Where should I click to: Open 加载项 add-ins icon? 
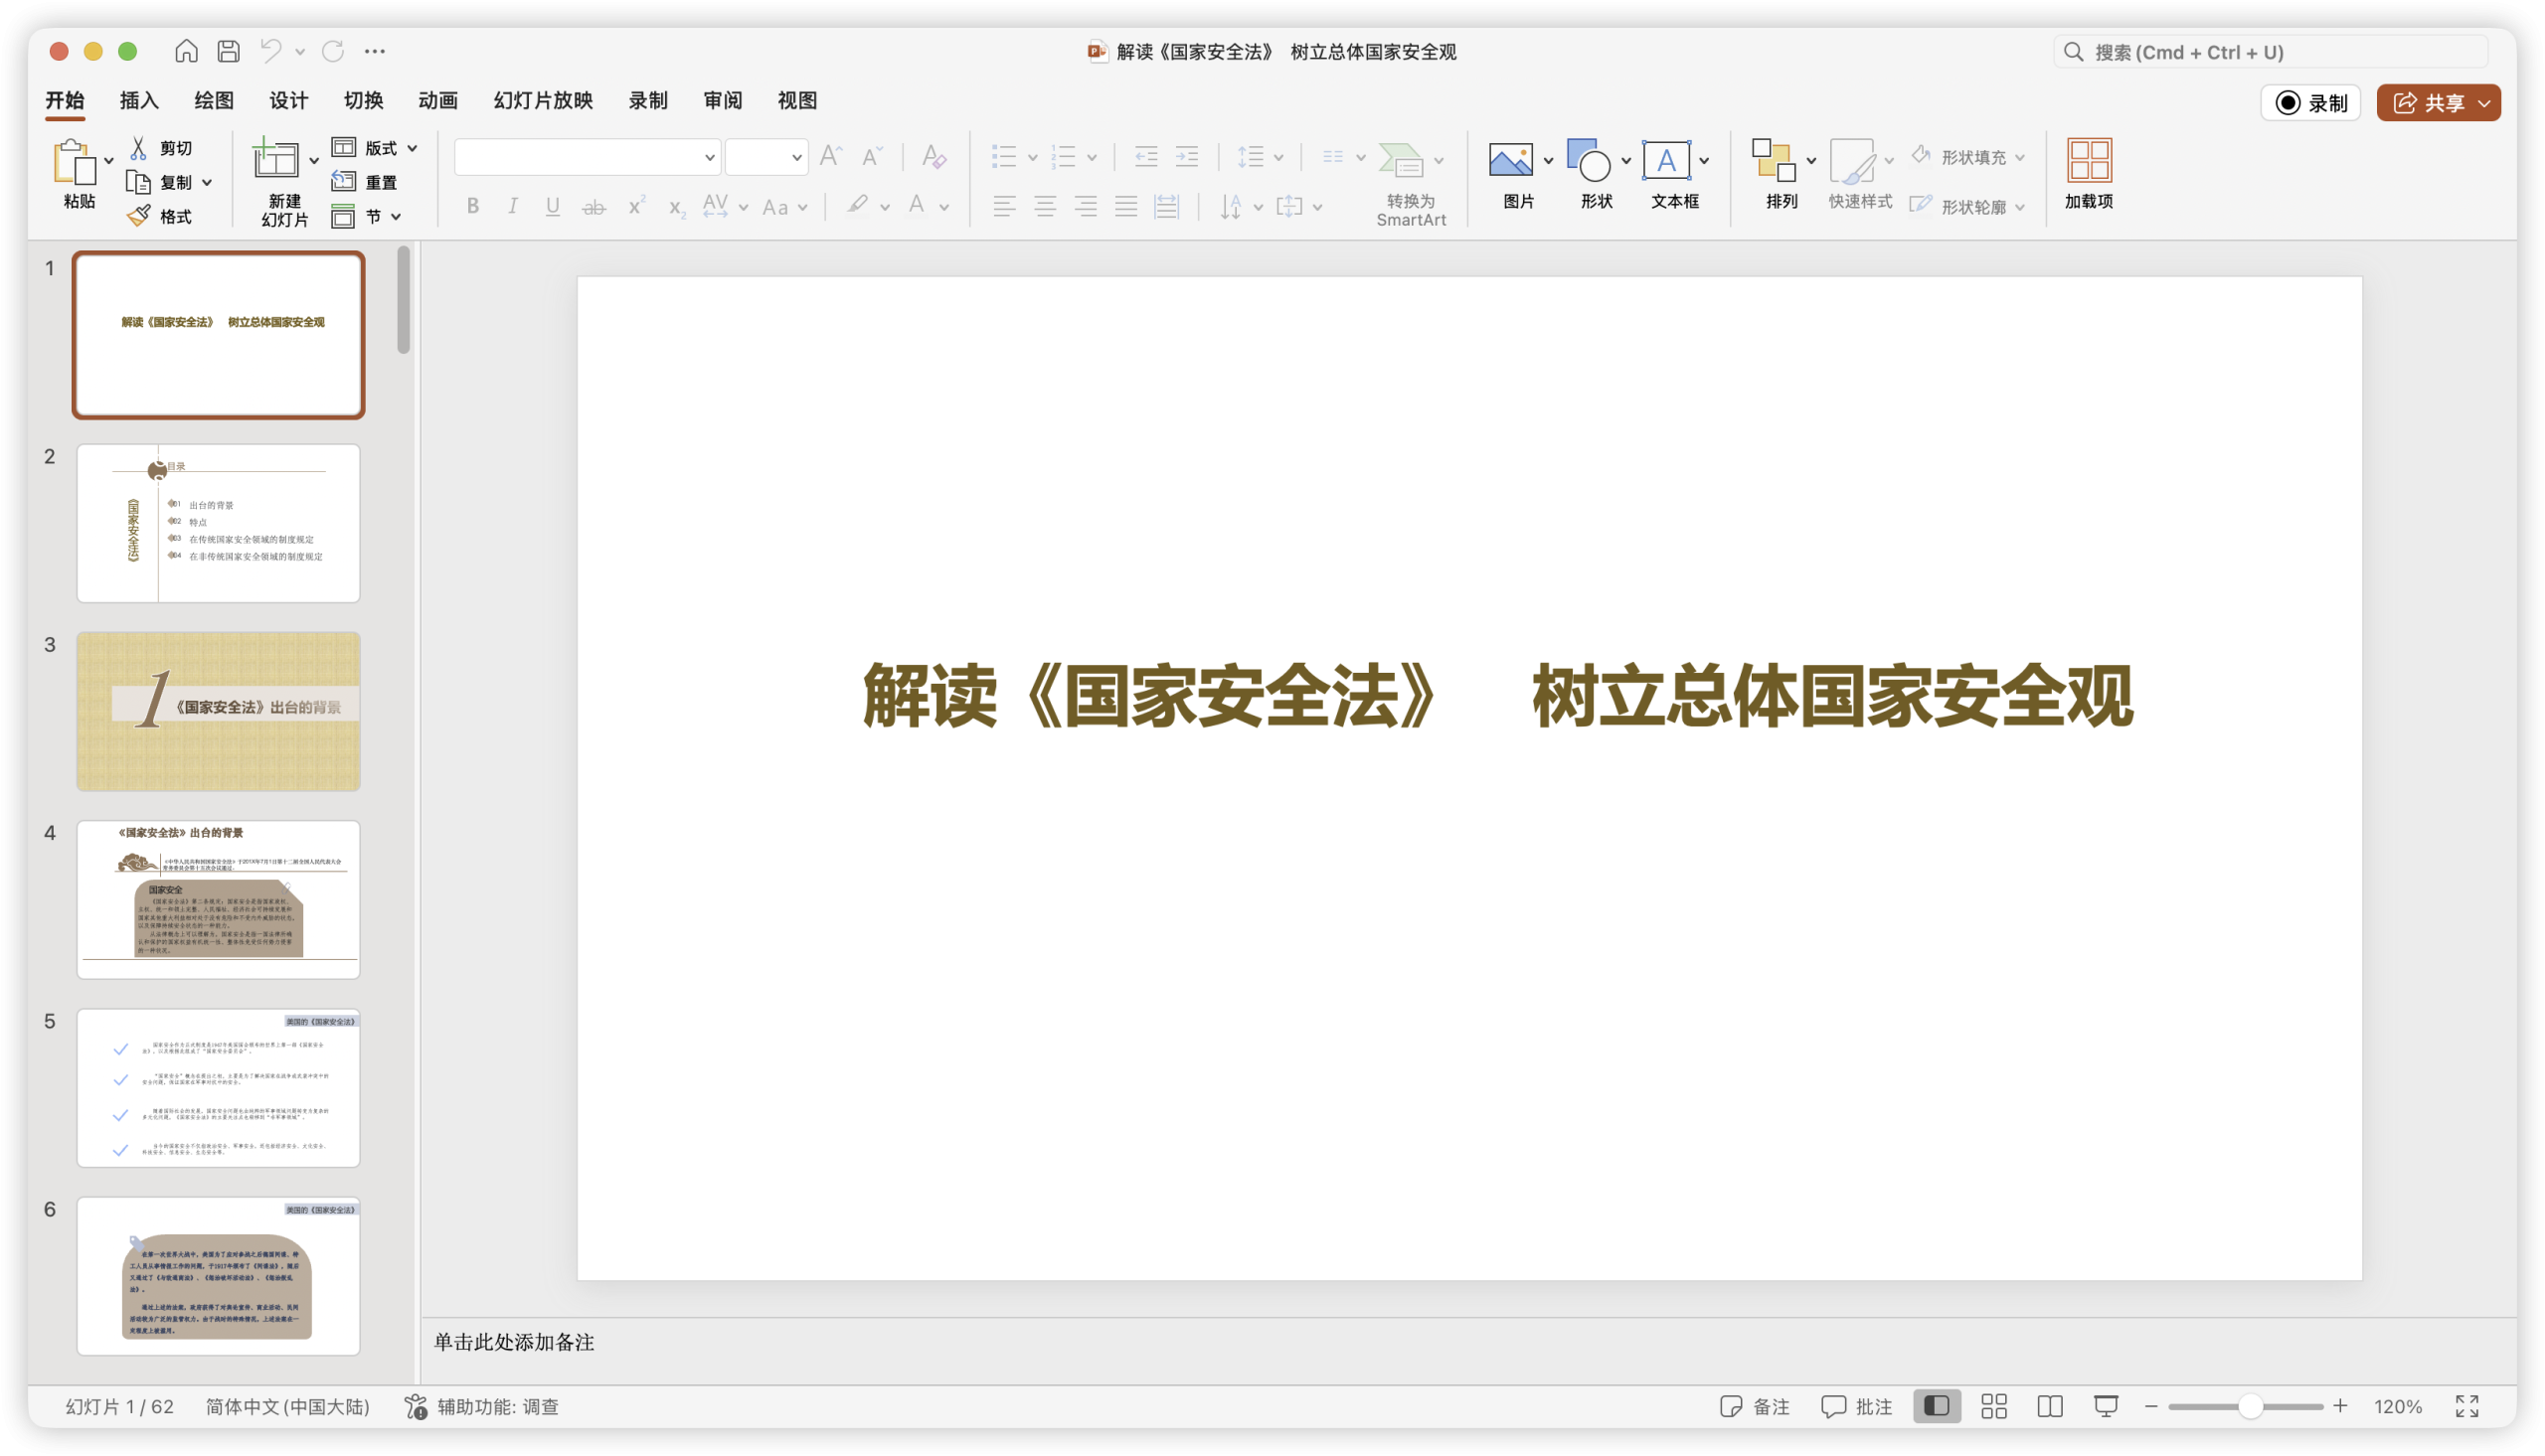(x=2089, y=160)
